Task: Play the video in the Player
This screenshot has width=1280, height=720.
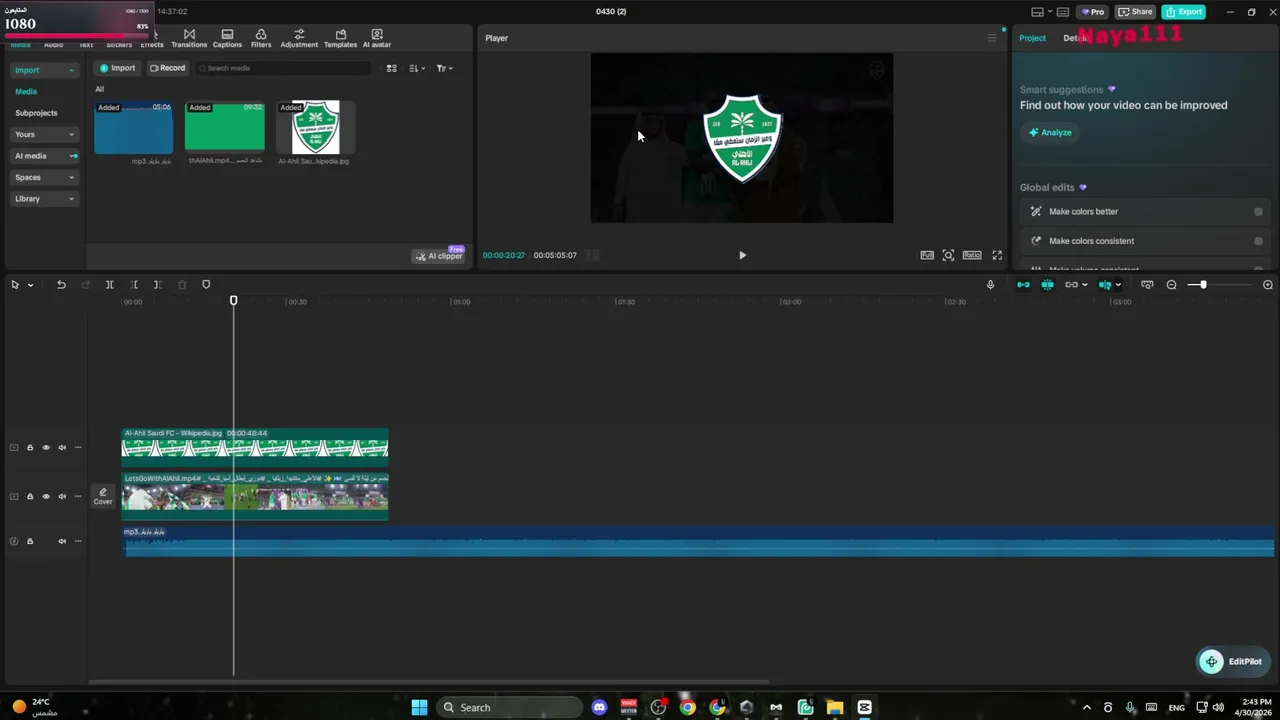Action: click(742, 255)
